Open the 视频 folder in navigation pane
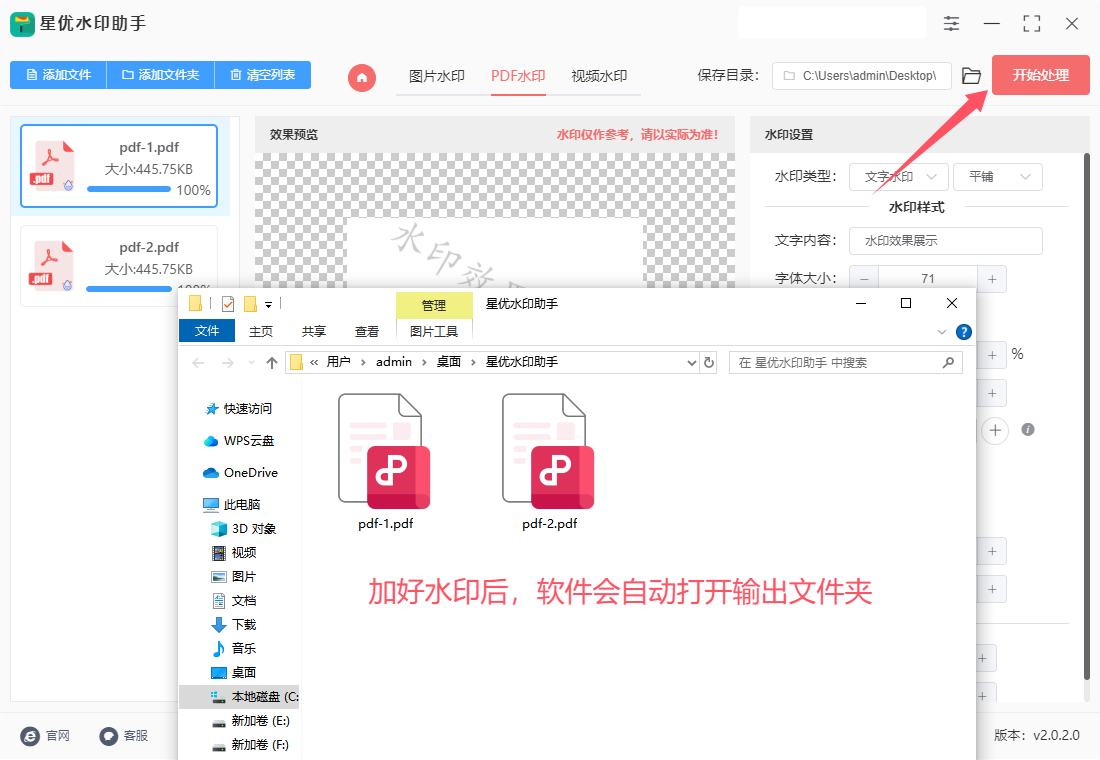Screen dimensions: 1100x760 (234, 552)
